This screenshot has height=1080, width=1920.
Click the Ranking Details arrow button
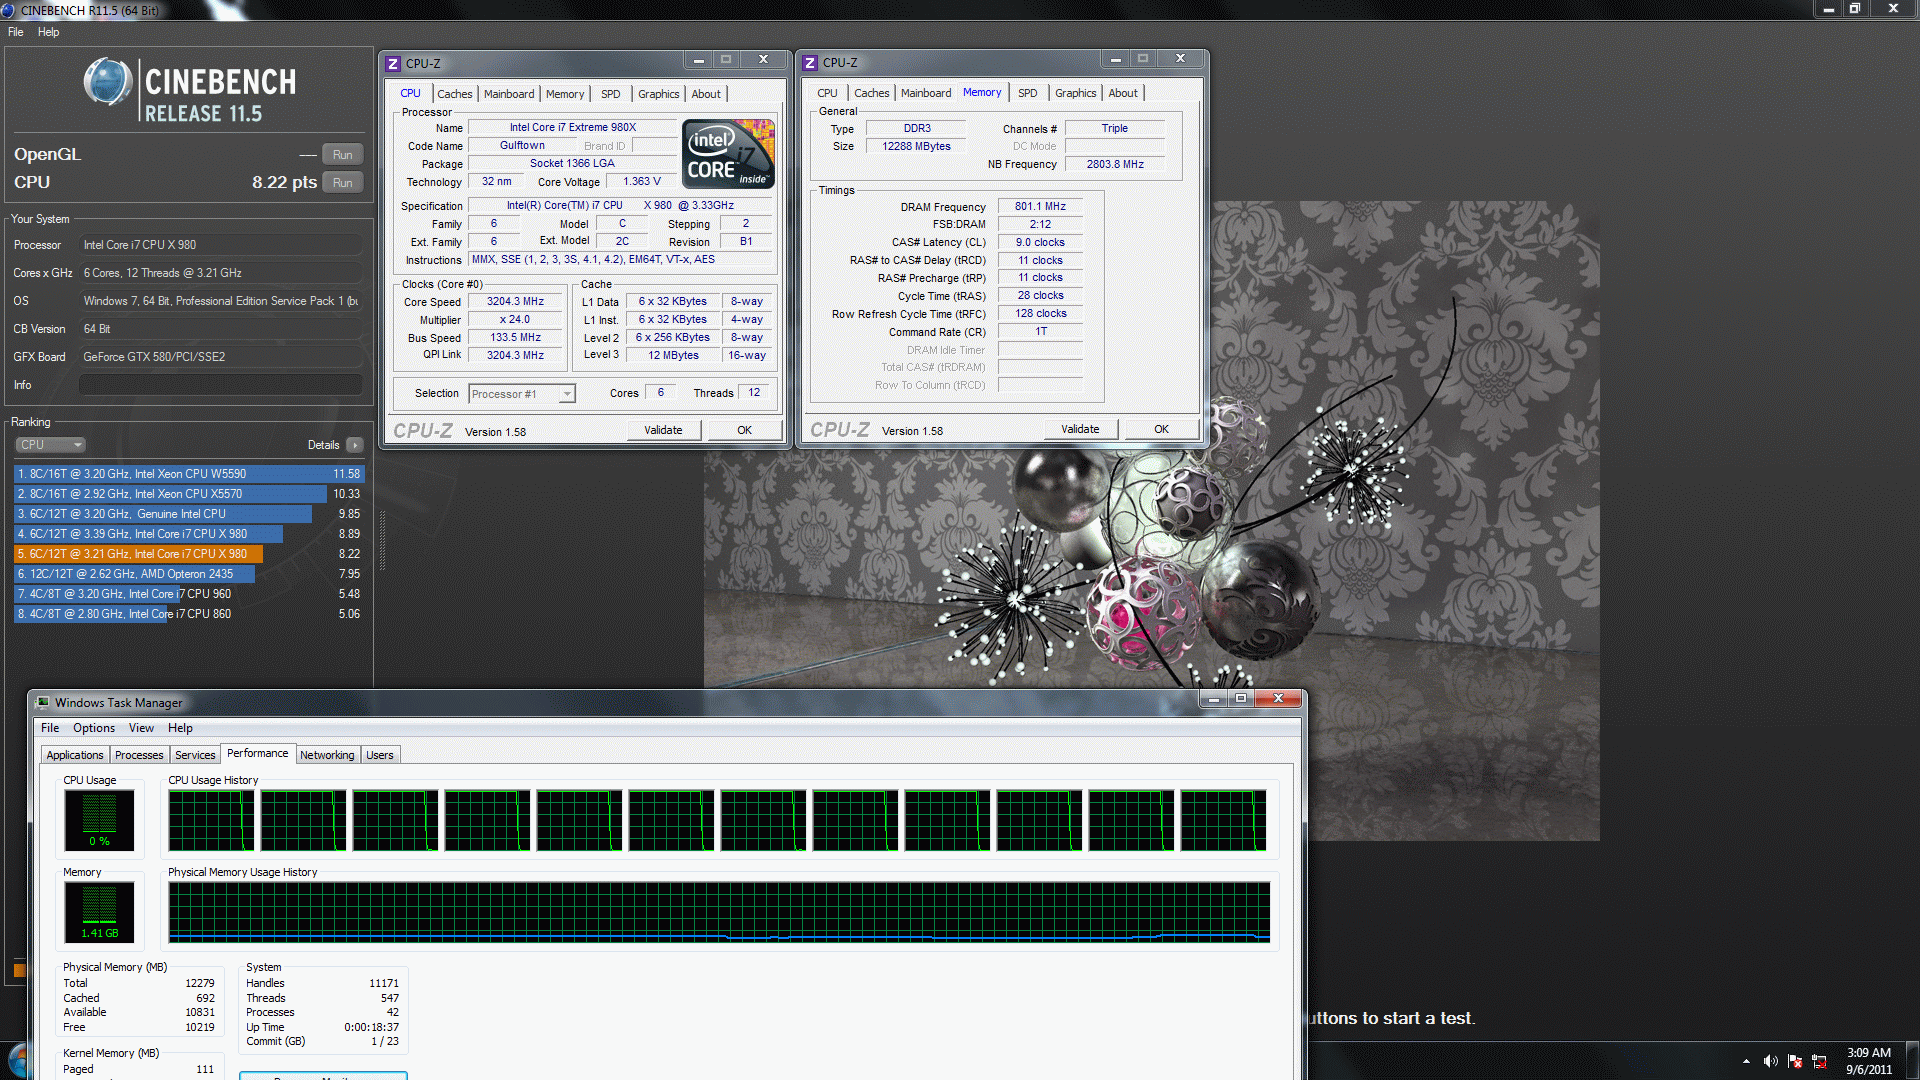(x=355, y=445)
